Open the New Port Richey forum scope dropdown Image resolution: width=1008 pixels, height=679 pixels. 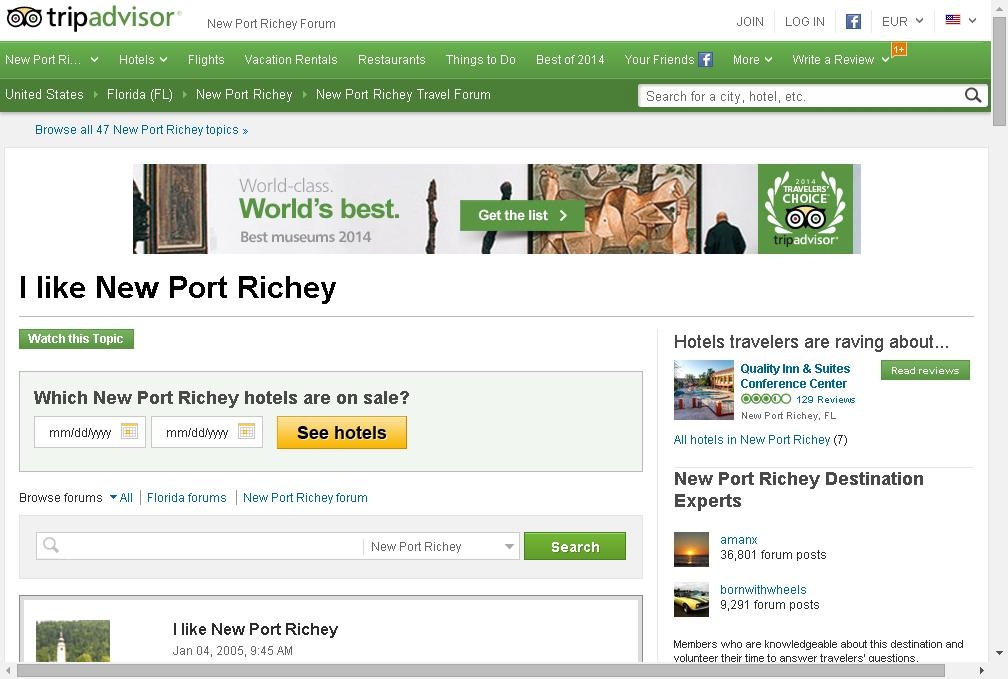click(442, 547)
